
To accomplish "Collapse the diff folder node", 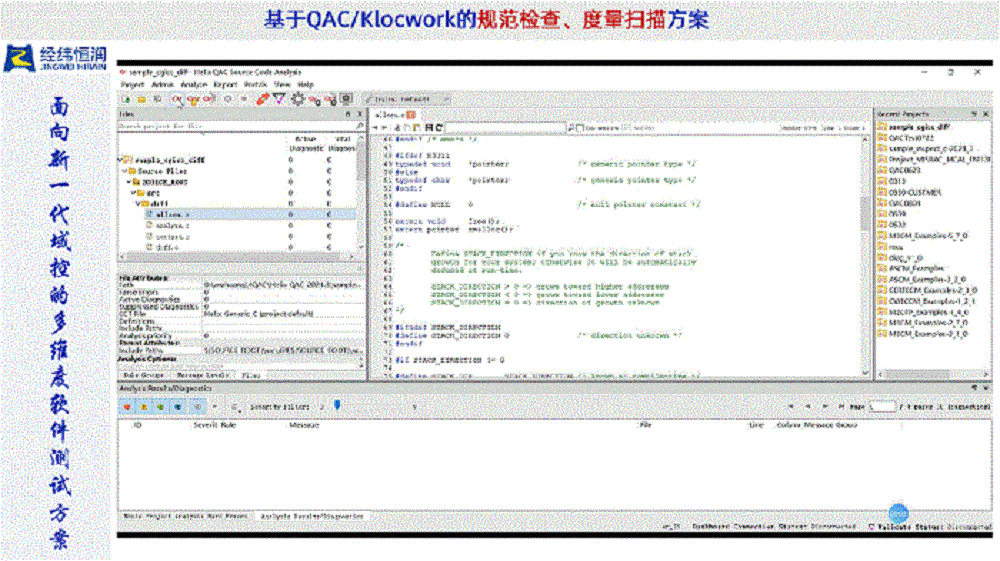I will point(138,204).
